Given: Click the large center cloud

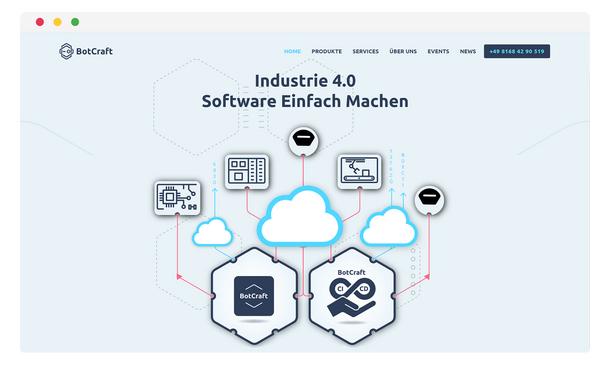Looking at the screenshot, I should click(300, 216).
